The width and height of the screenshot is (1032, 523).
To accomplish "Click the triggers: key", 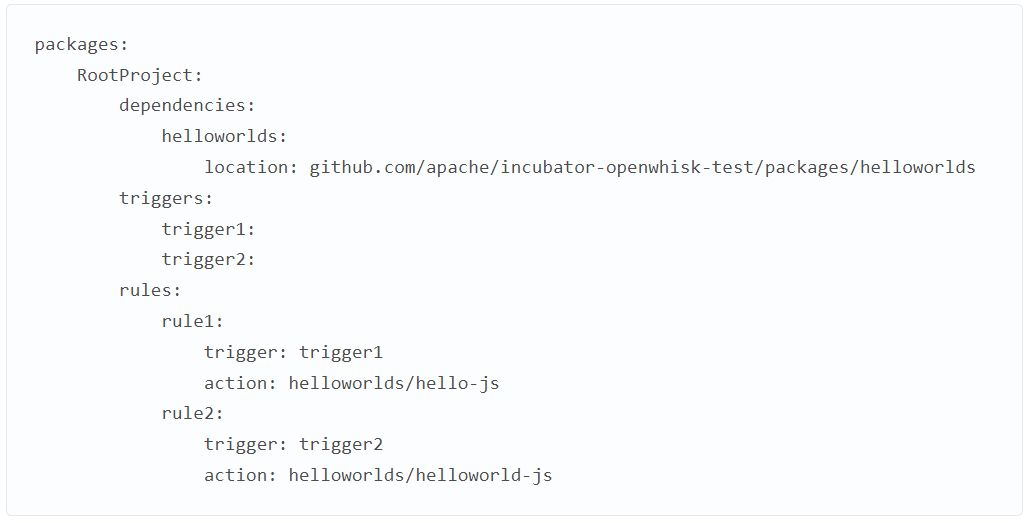I will 166,199.
